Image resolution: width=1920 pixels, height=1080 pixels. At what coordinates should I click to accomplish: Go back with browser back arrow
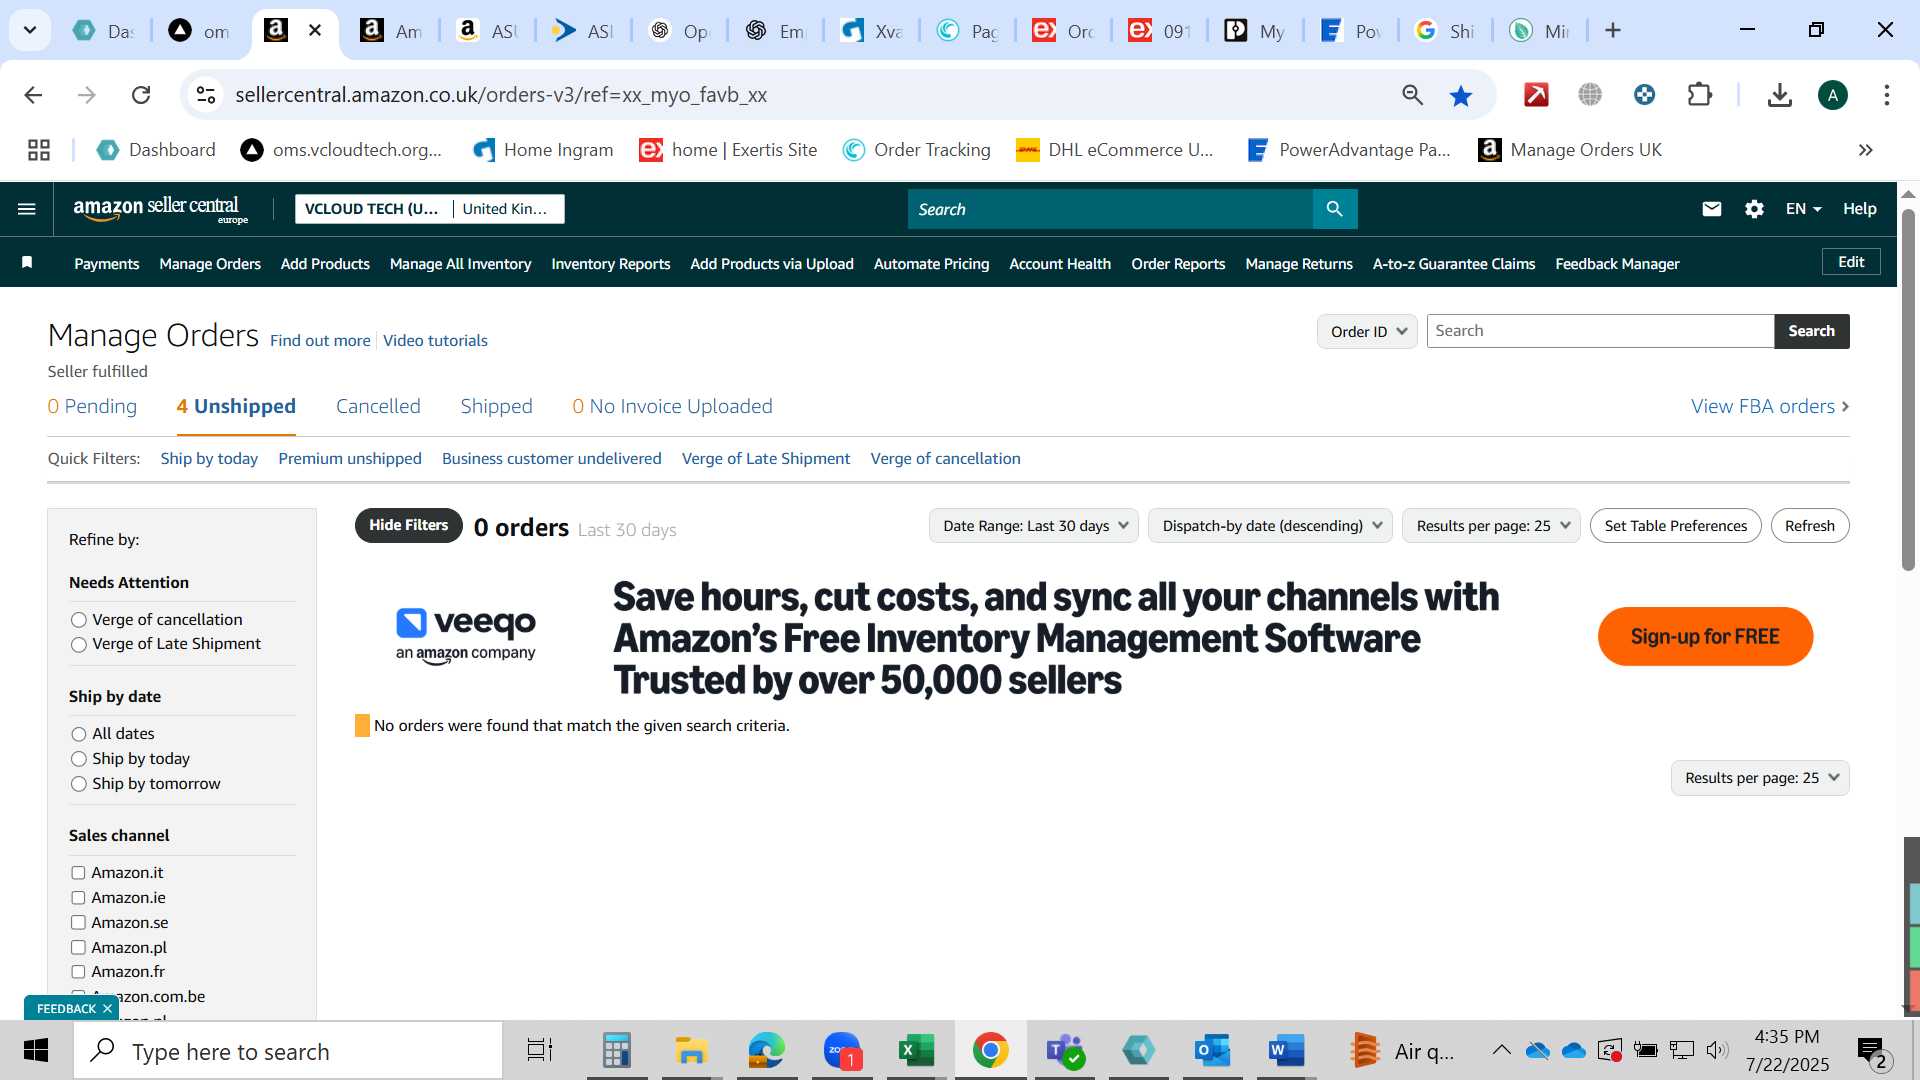33,95
